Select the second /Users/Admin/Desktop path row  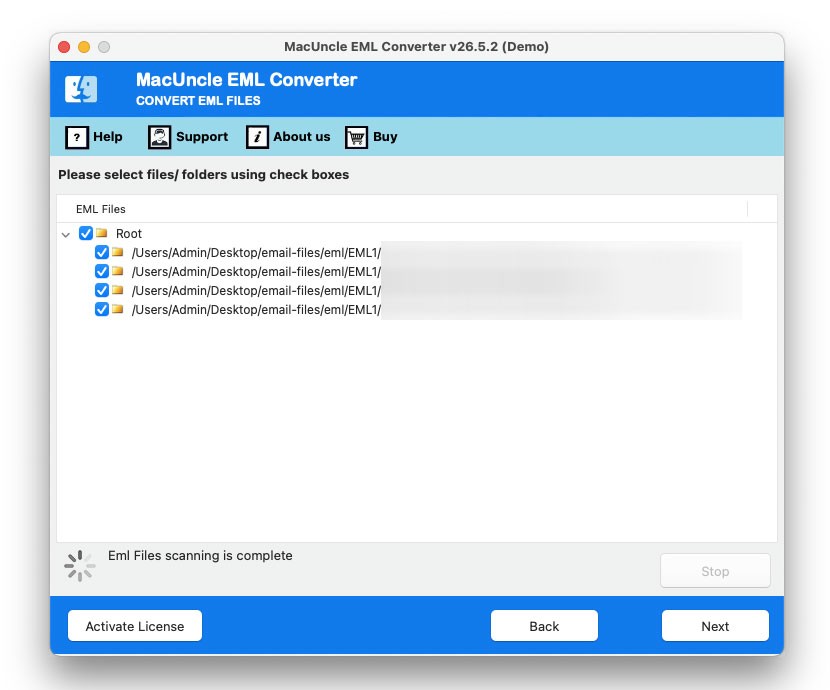(256, 272)
